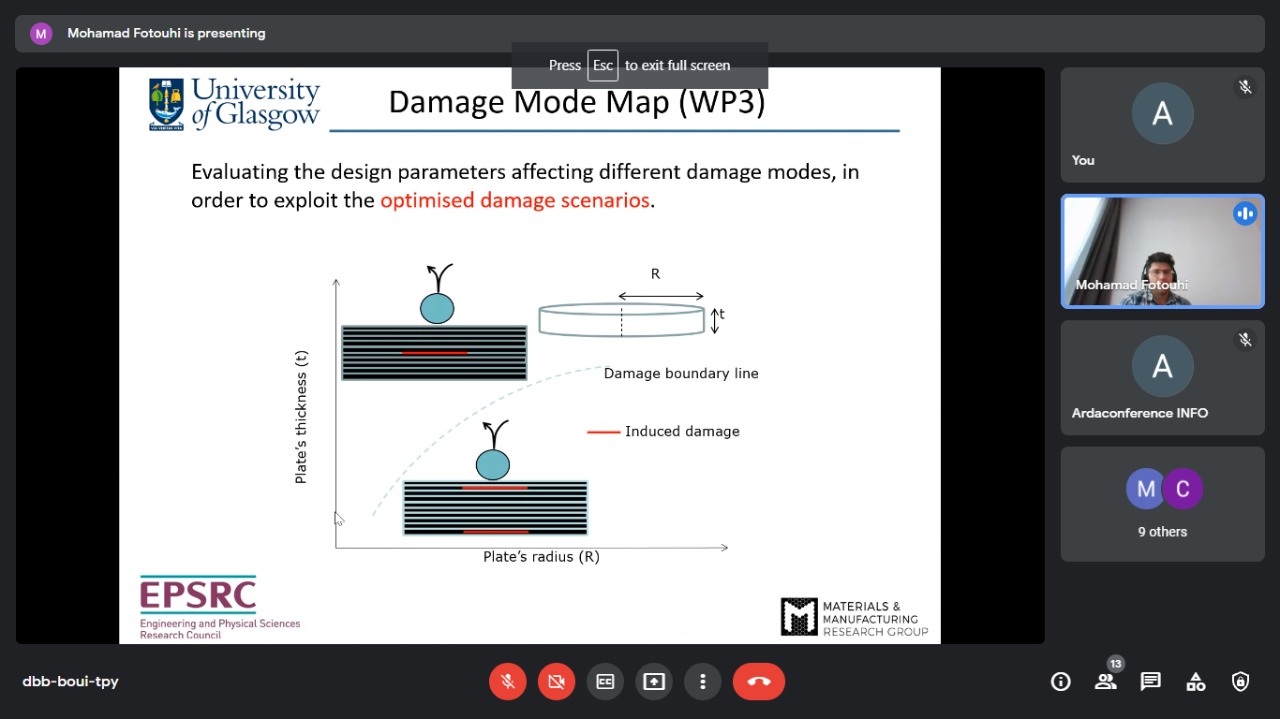1280x719 pixels.
Task: Click the Materials & Manufacturing Research Group logo
Action: [x=854, y=617]
